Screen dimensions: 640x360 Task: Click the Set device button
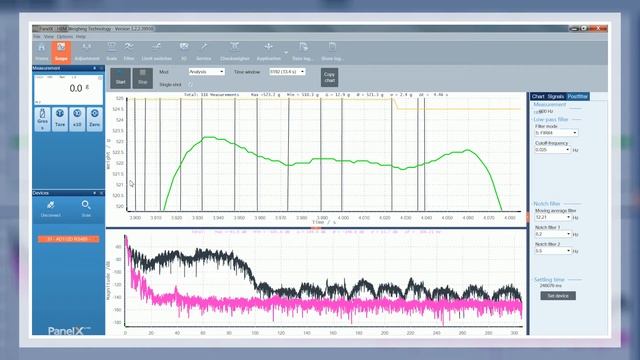click(x=558, y=296)
